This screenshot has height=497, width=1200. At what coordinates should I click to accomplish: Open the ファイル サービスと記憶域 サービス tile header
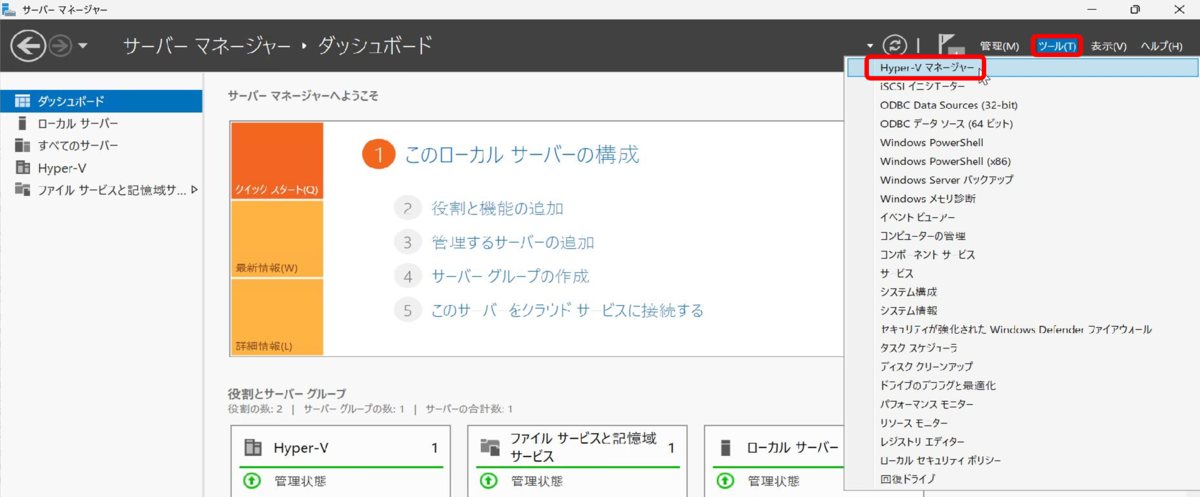coord(577,448)
